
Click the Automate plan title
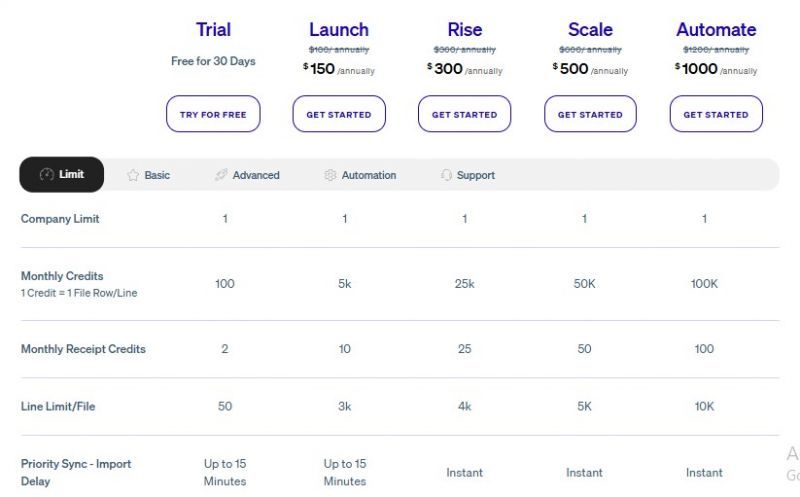tap(716, 30)
